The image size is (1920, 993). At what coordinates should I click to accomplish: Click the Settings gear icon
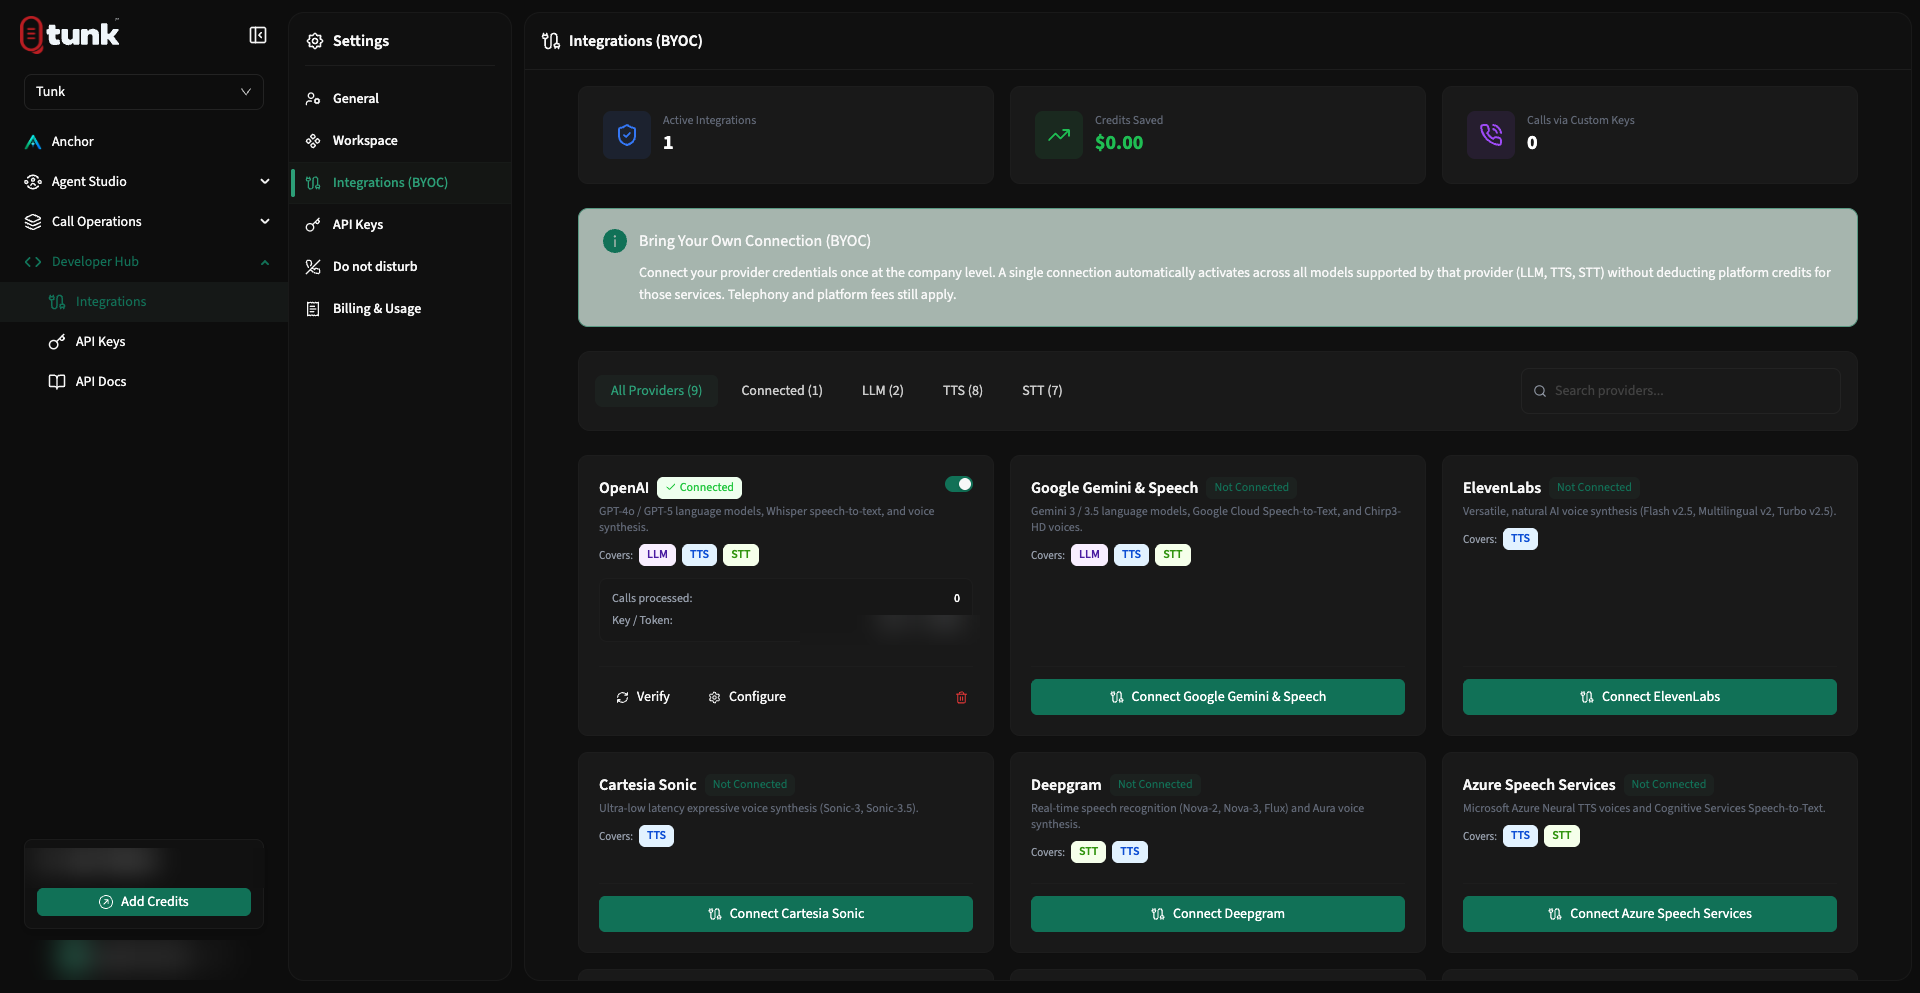[x=315, y=41]
